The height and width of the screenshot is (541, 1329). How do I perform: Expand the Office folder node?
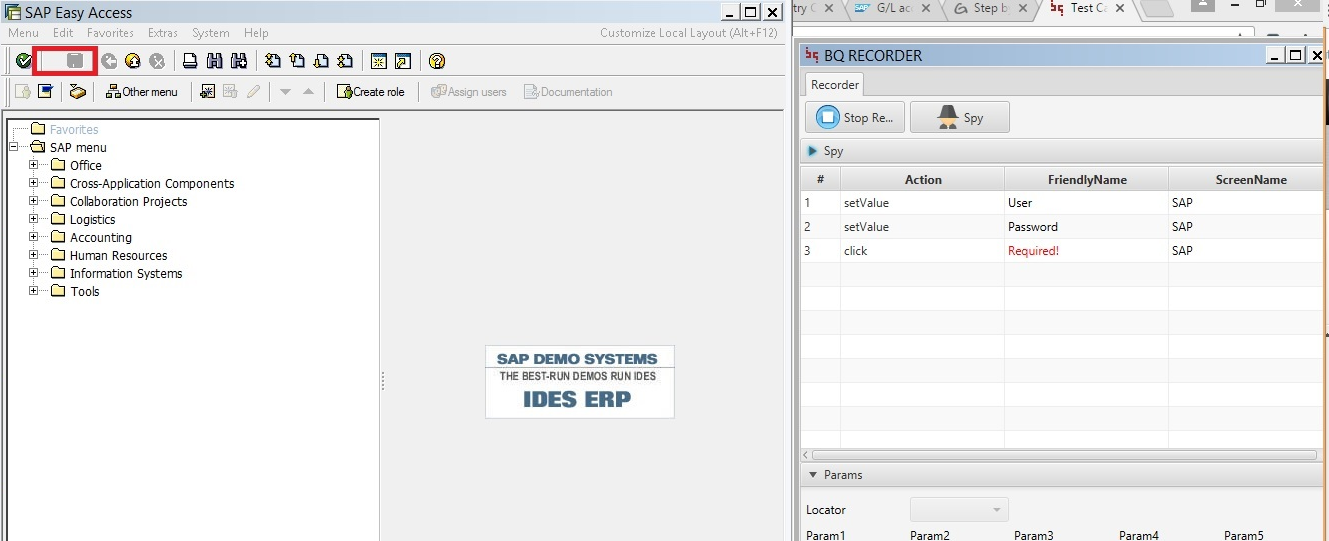[x=33, y=165]
